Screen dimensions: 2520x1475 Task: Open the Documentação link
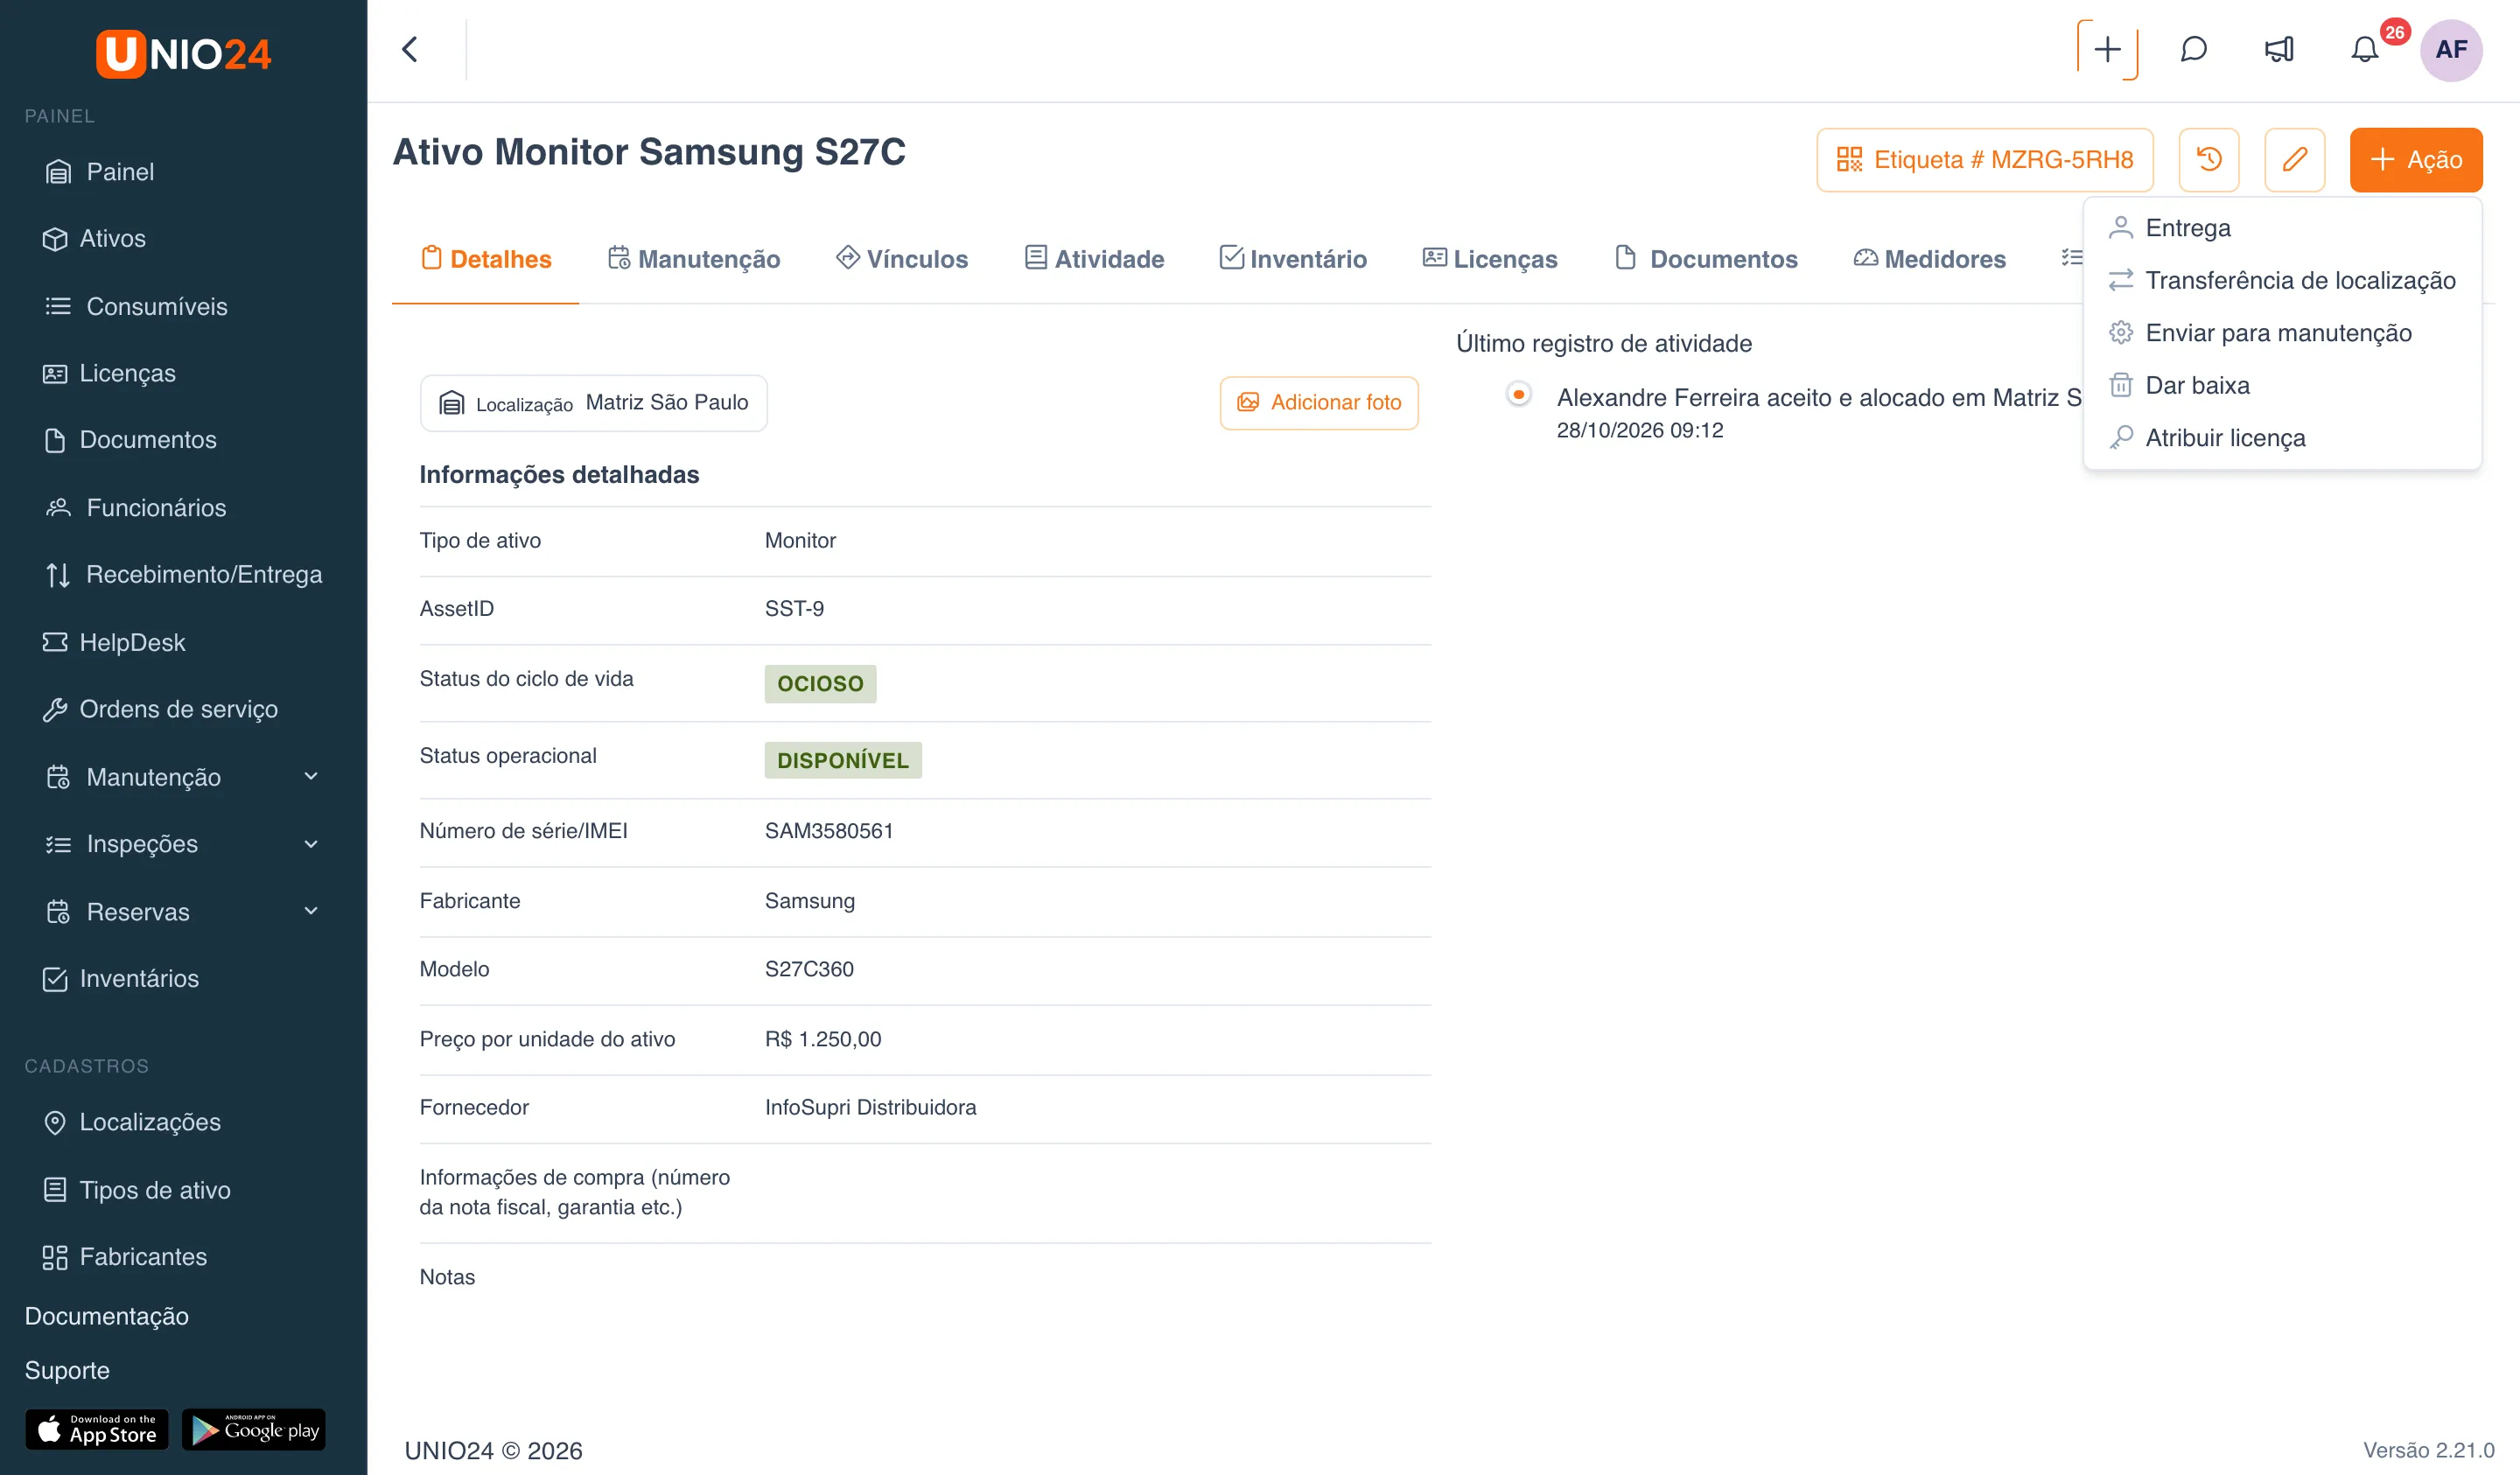(x=107, y=1315)
